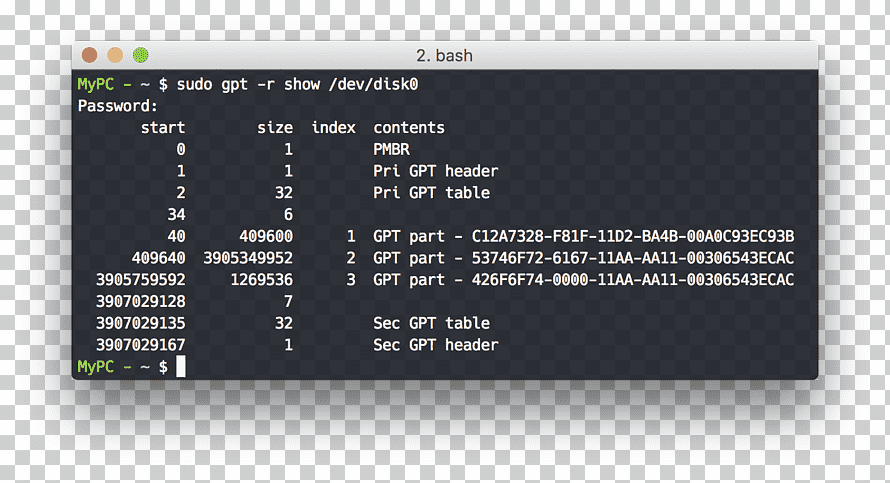Click the 'Sec GPT header' text
The height and width of the screenshot is (483, 890).
[x=435, y=345]
